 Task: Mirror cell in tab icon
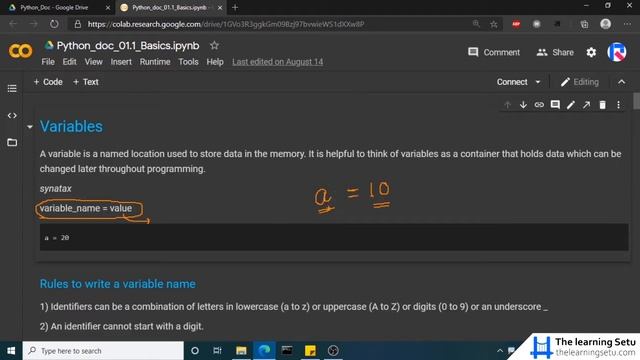coord(587,105)
